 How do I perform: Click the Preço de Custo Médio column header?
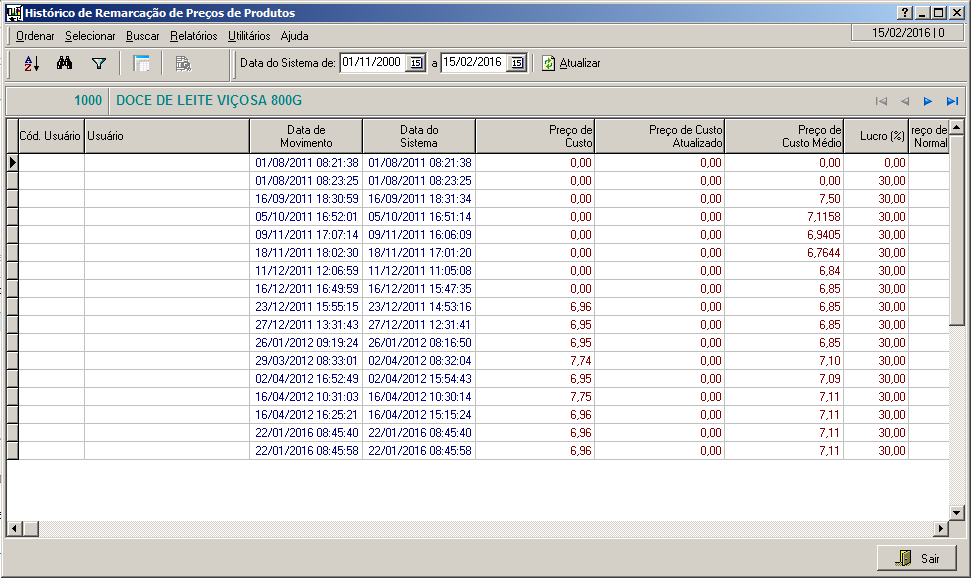784,136
